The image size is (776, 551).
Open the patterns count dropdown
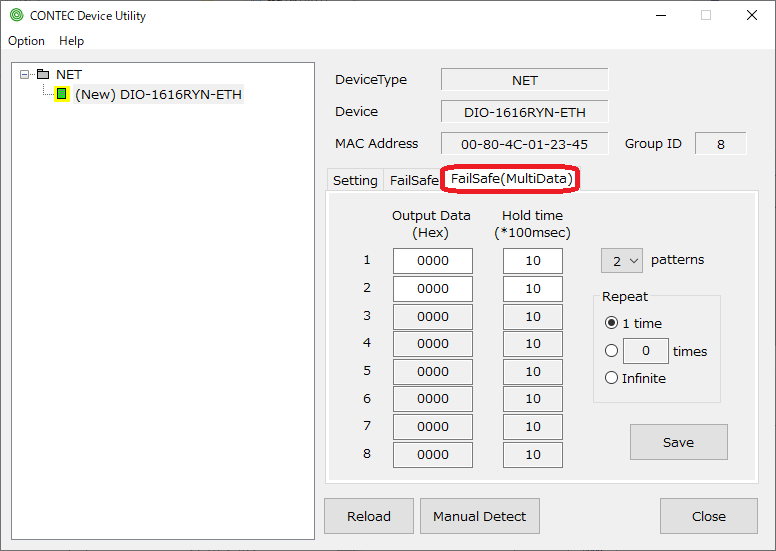pyautogui.click(x=621, y=260)
